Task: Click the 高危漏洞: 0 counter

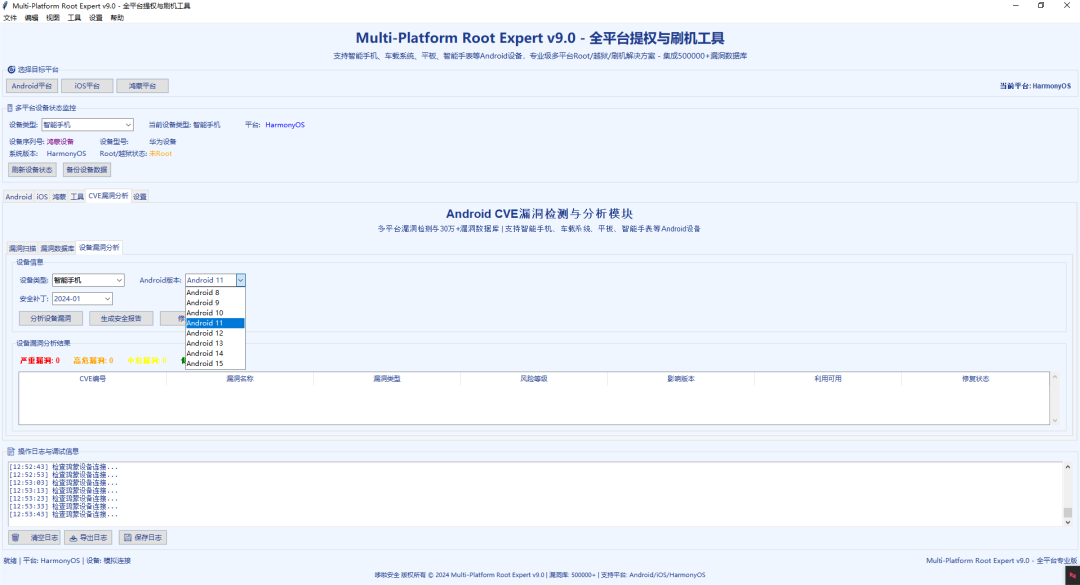Action: pos(93,360)
